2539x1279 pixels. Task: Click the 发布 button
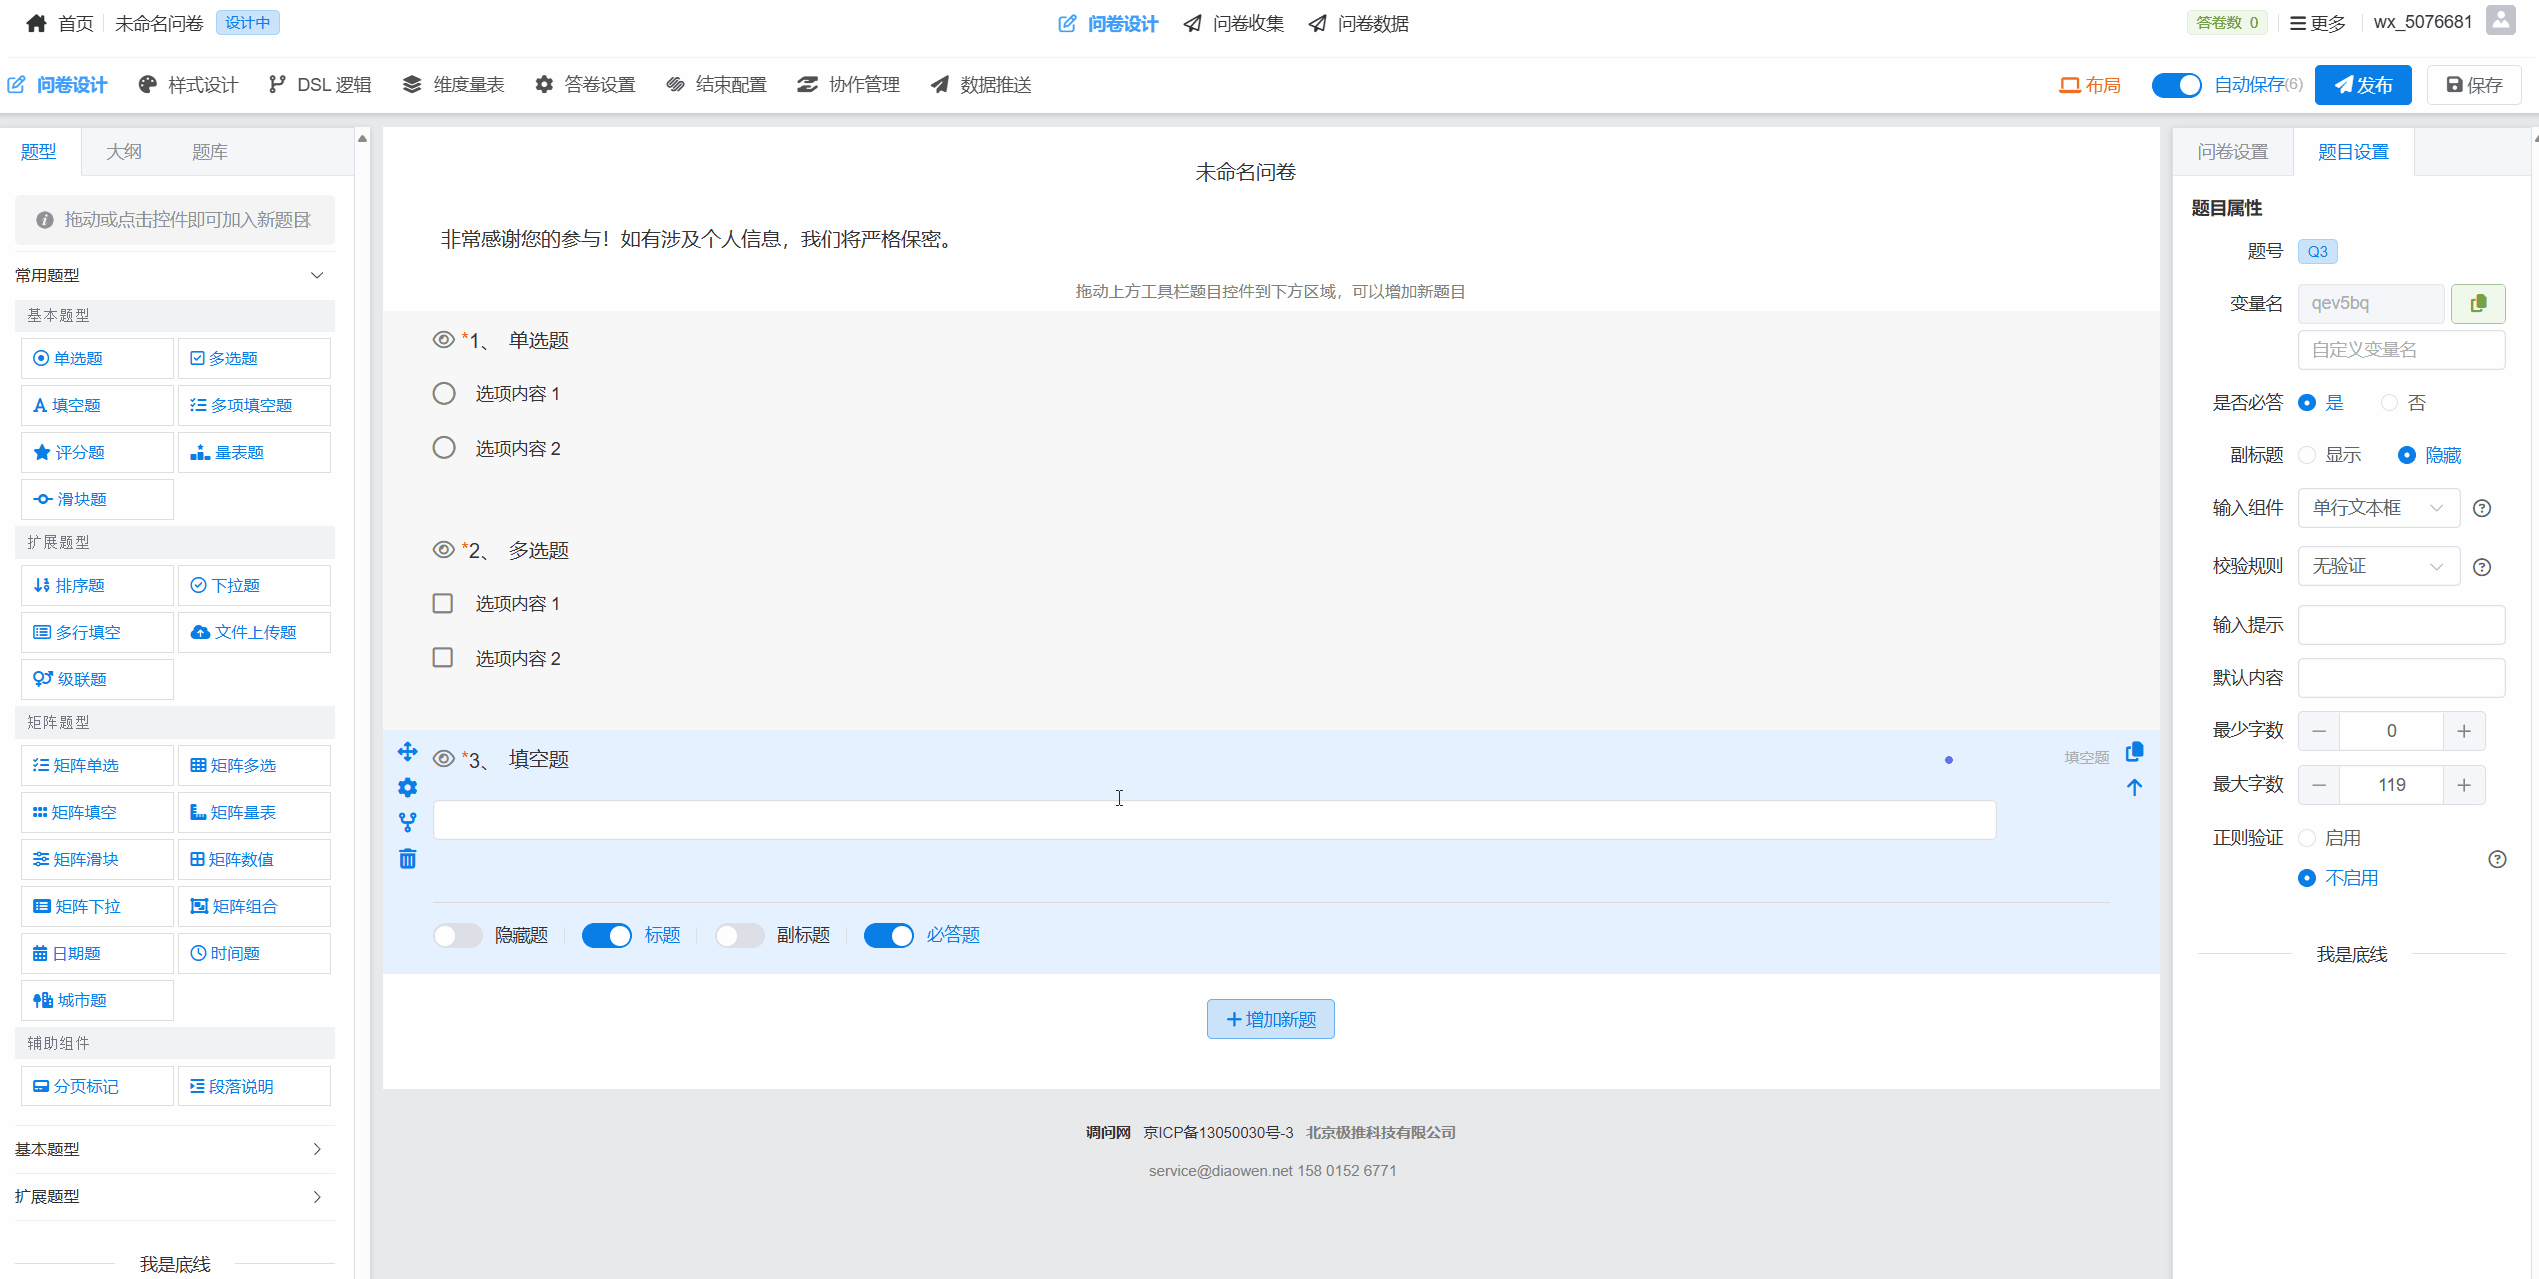tap(2363, 85)
